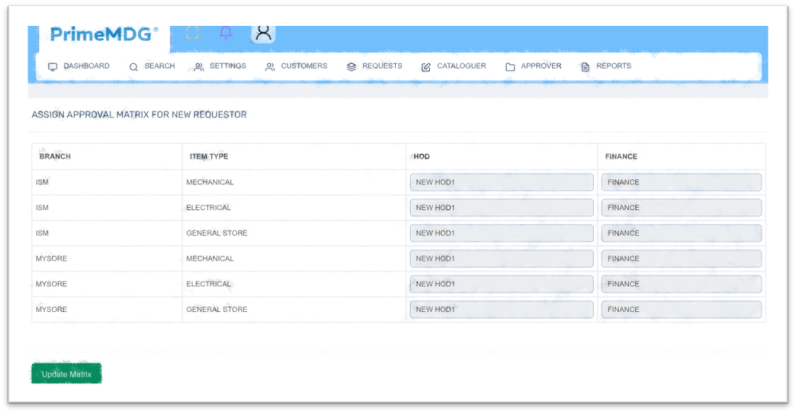Click the Search magnifier icon
The image size is (796, 413).
pyautogui.click(x=133, y=67)
